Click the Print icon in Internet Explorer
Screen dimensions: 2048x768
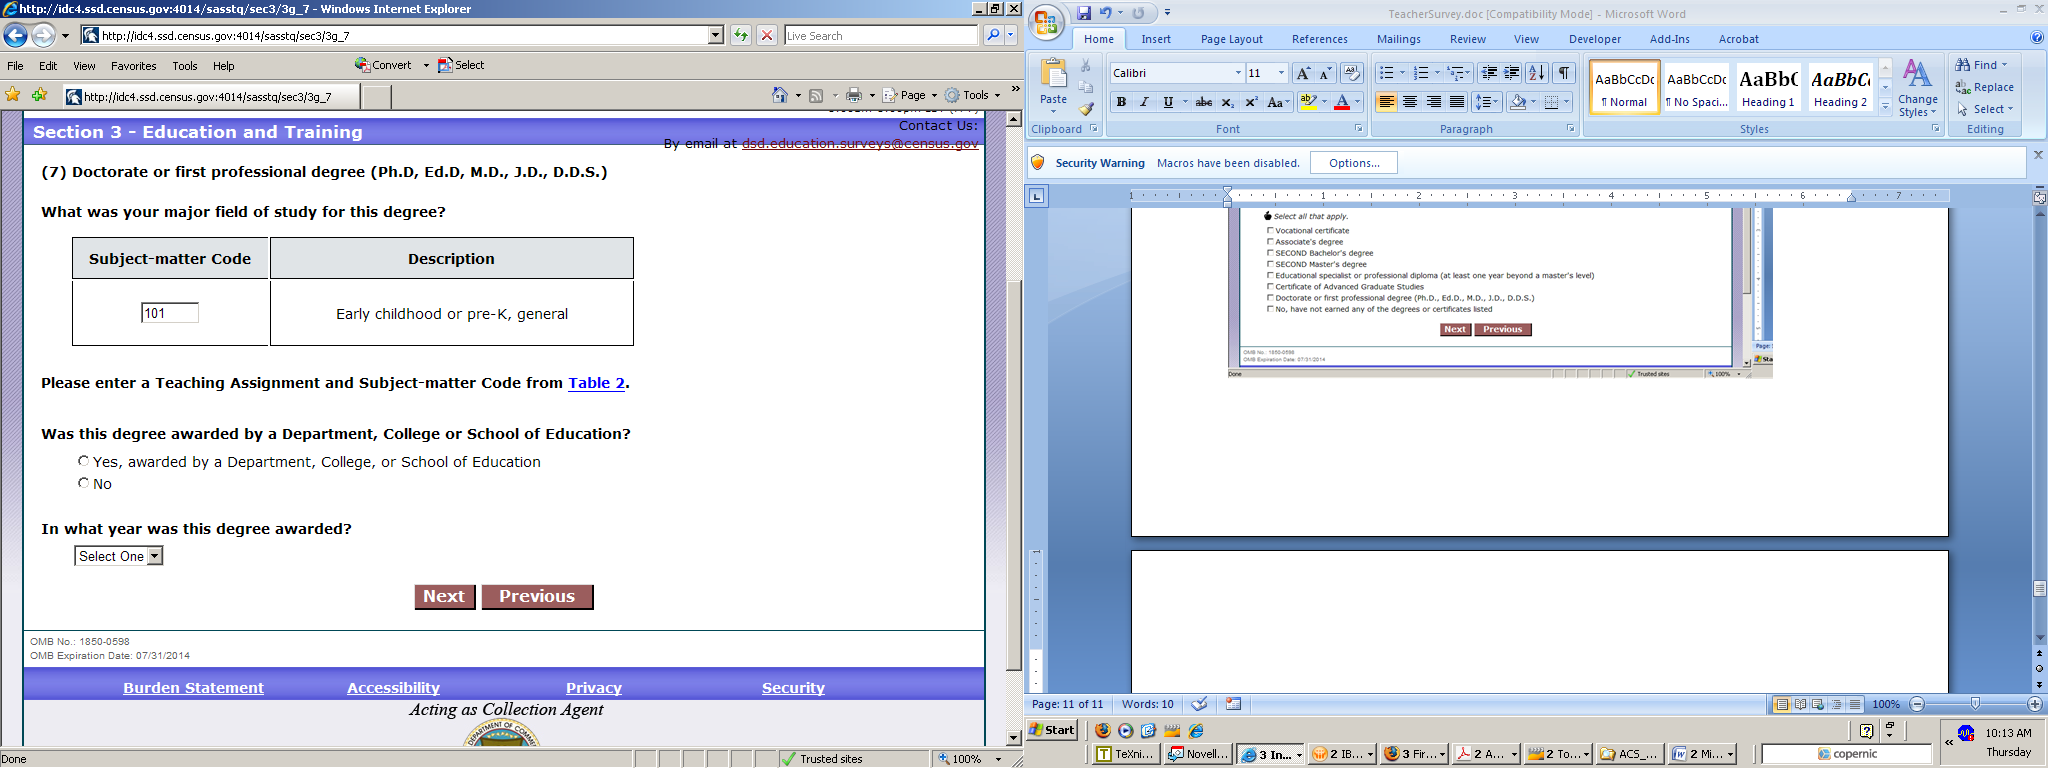tap(853, 95)
